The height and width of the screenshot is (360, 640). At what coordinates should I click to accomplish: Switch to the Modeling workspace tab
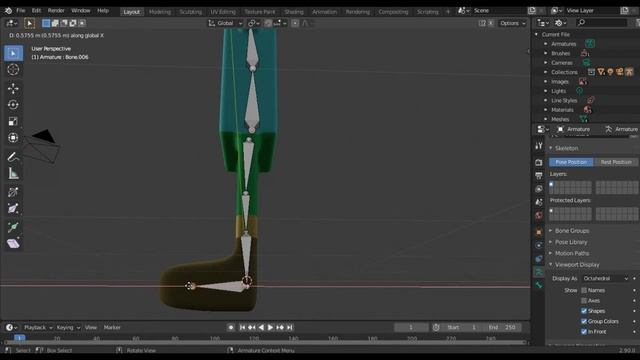pos(160,12)
